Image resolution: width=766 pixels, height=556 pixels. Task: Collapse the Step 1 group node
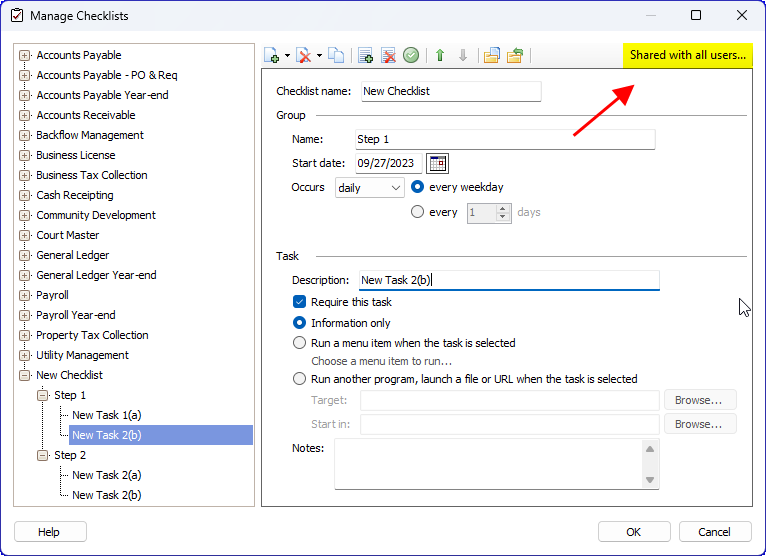click(43, 395)
